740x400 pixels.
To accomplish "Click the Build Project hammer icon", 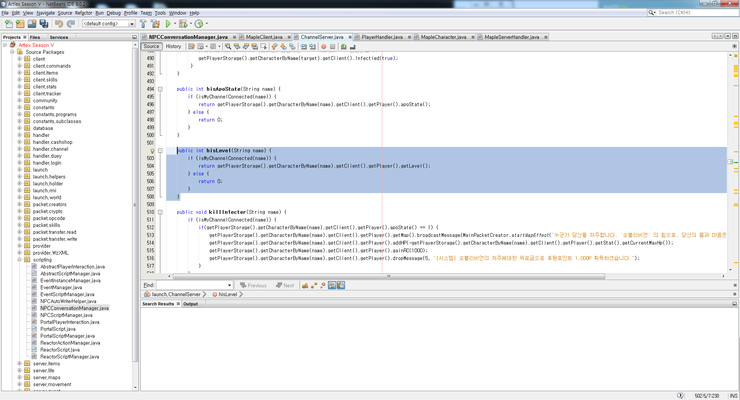I will coord(143,24).
